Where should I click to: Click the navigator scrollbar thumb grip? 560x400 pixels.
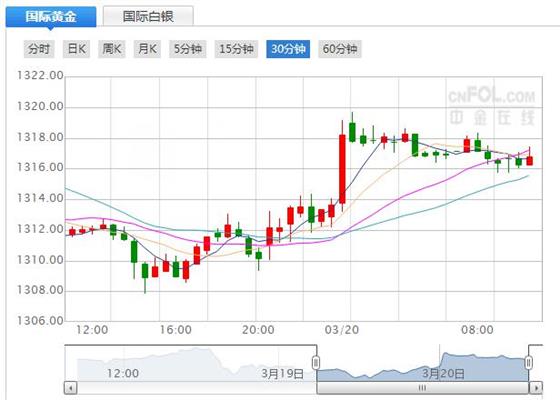click(x=422, y=388)
